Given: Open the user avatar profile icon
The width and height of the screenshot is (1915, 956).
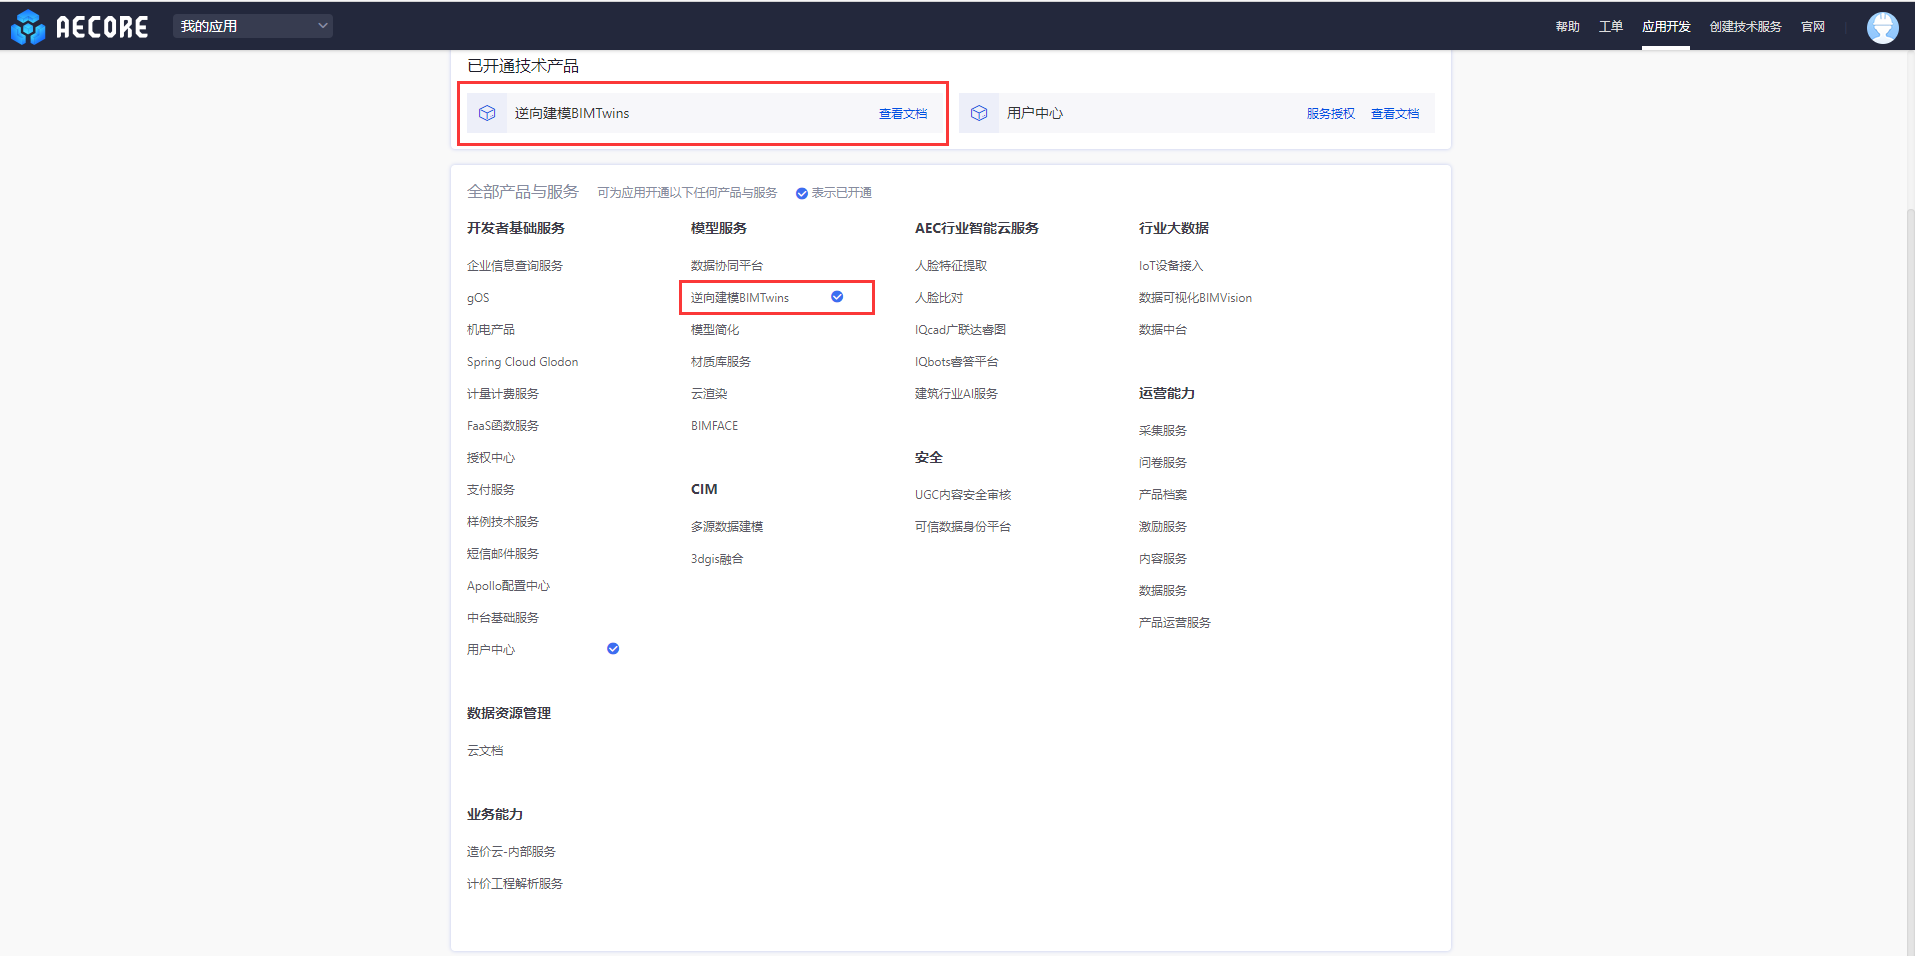Looking at the screenshot, I should click(x=1882, y=27).
